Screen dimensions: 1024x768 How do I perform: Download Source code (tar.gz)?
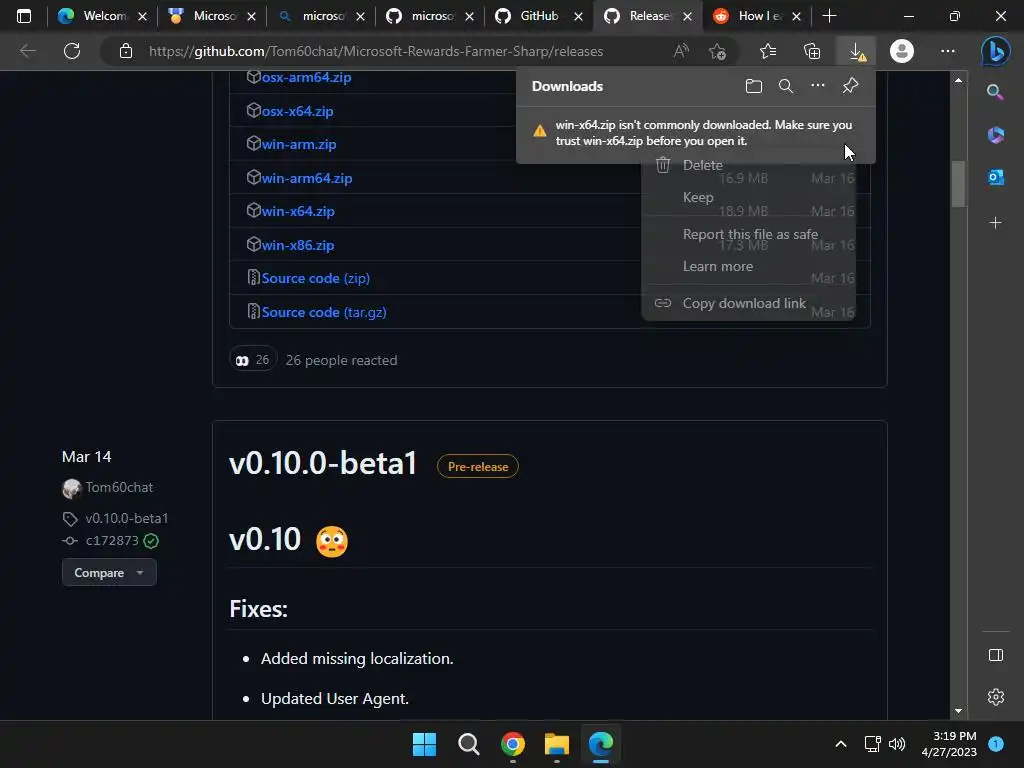pyautogui.click(x=324, y=312)
